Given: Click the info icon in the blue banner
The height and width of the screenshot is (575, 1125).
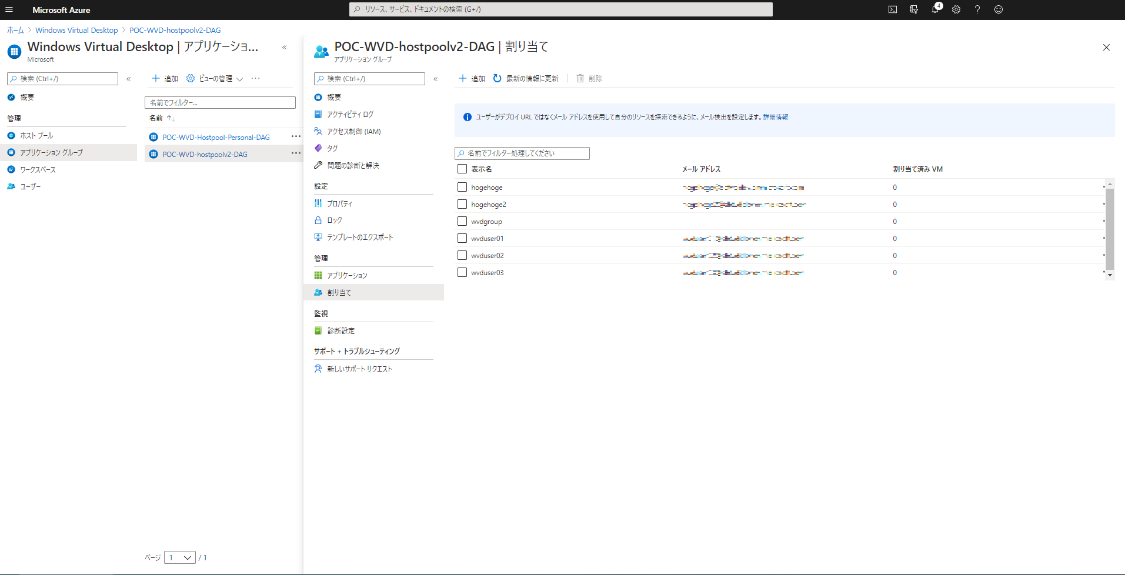Looking at the screenshot, I should click(467, 116).
